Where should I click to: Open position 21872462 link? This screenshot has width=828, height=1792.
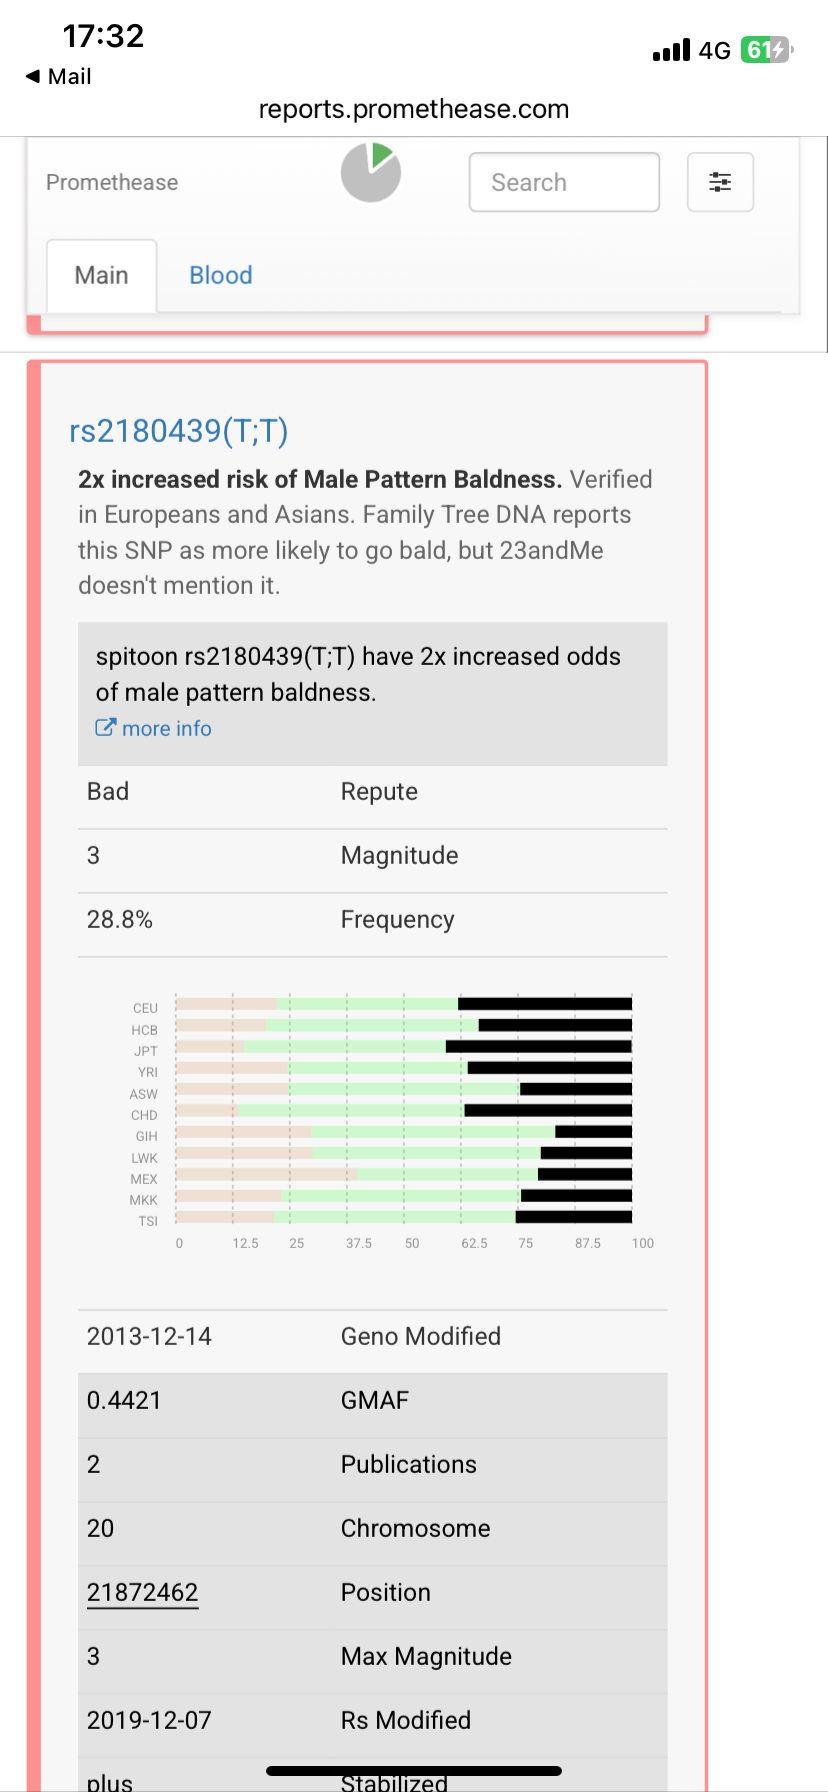tap(143, 1592)
